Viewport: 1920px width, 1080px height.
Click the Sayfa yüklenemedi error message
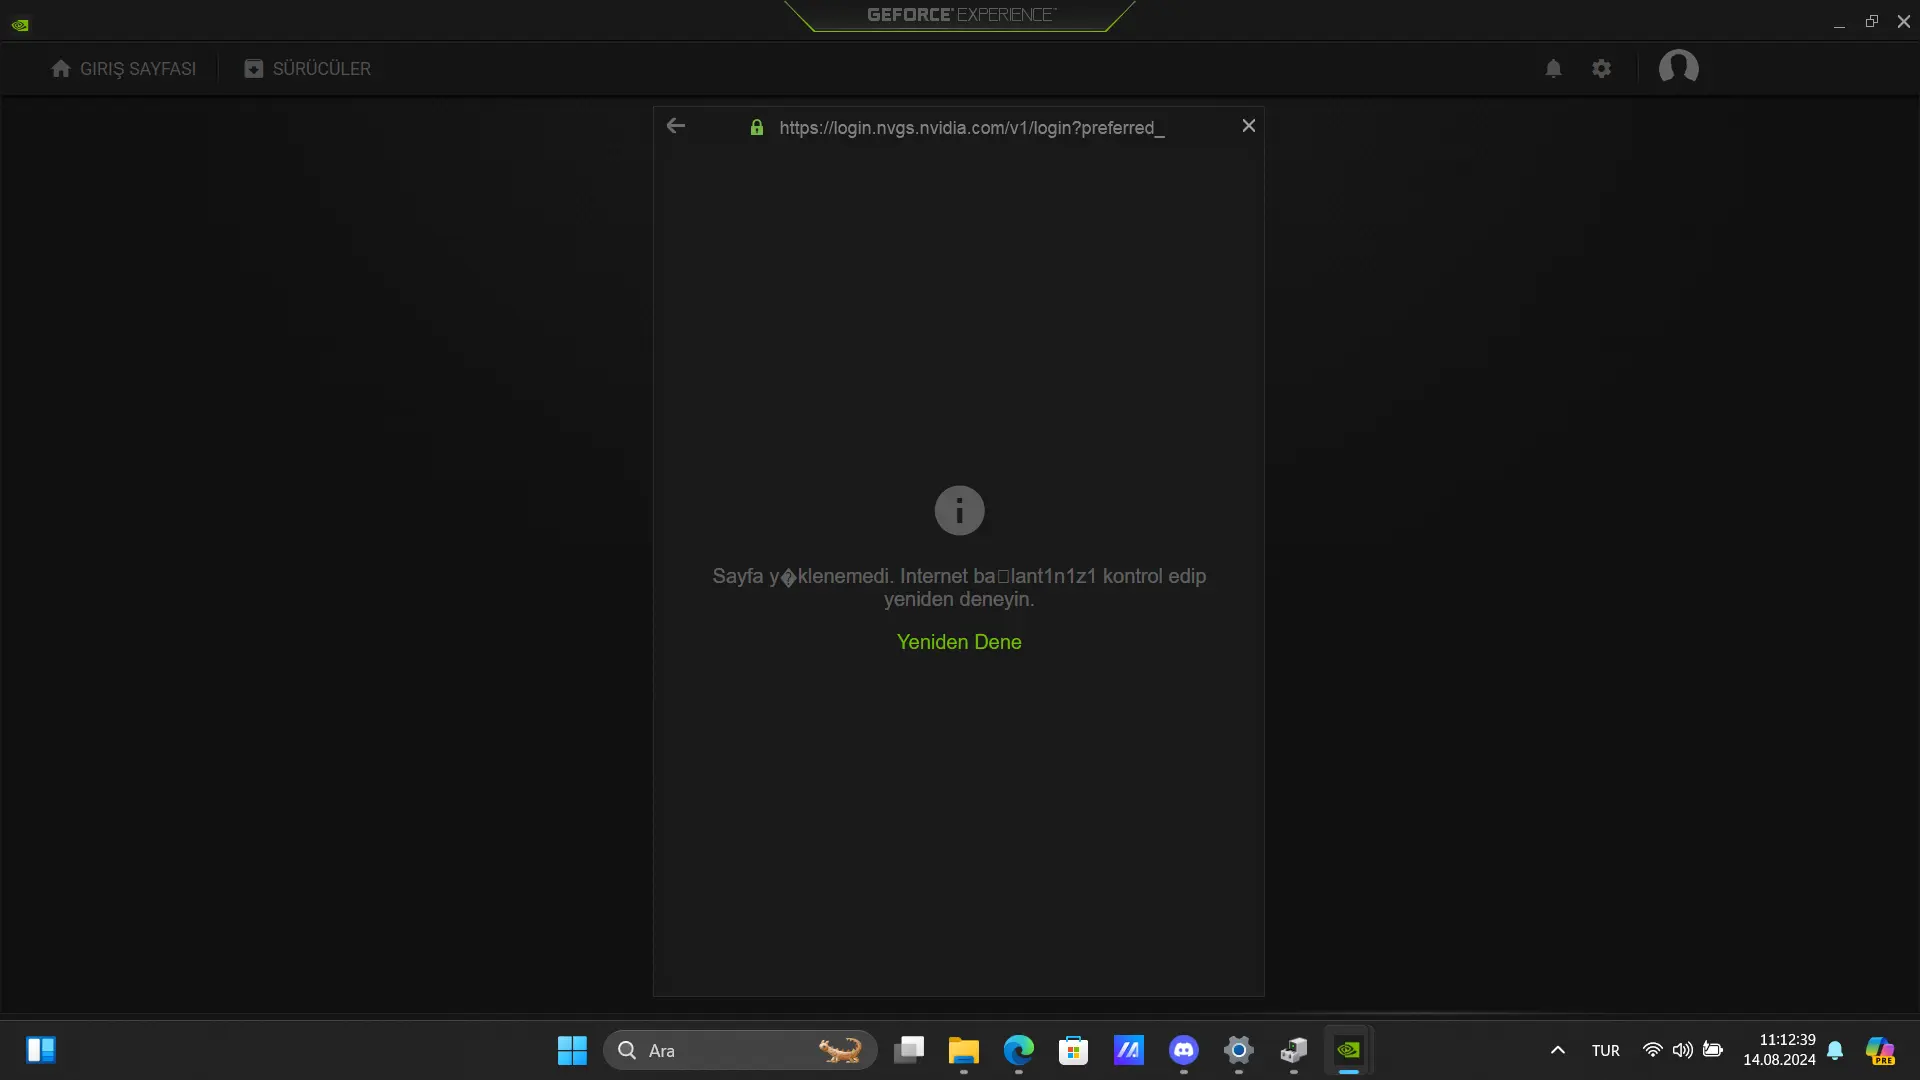point(959,588)
